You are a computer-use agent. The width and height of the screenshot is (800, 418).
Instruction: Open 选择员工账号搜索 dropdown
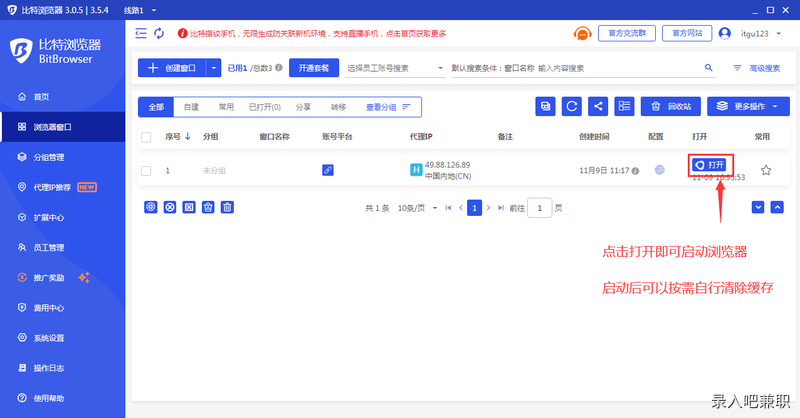pos(395,68)
